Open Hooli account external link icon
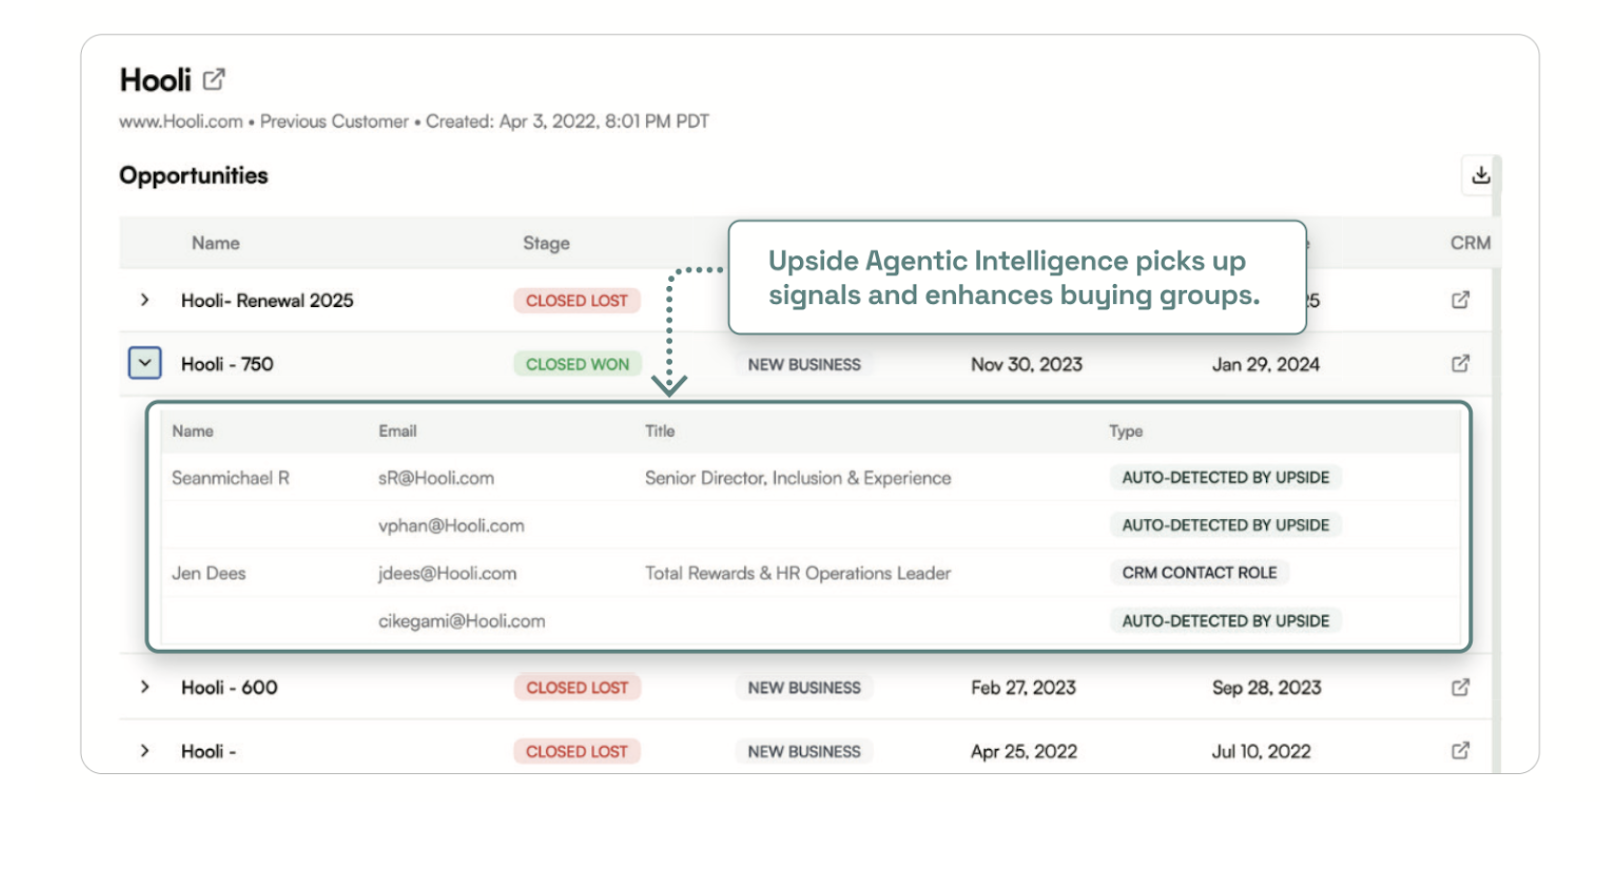Screen dimensions: 1600x878 (214, 79)
